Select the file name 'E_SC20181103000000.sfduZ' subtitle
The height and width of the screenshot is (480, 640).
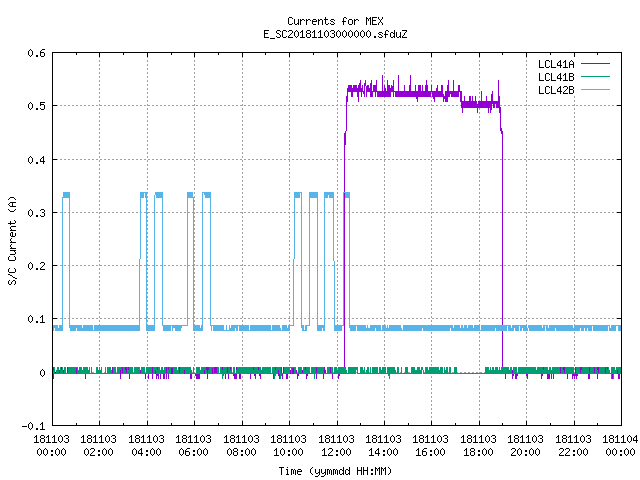point(335,34)
